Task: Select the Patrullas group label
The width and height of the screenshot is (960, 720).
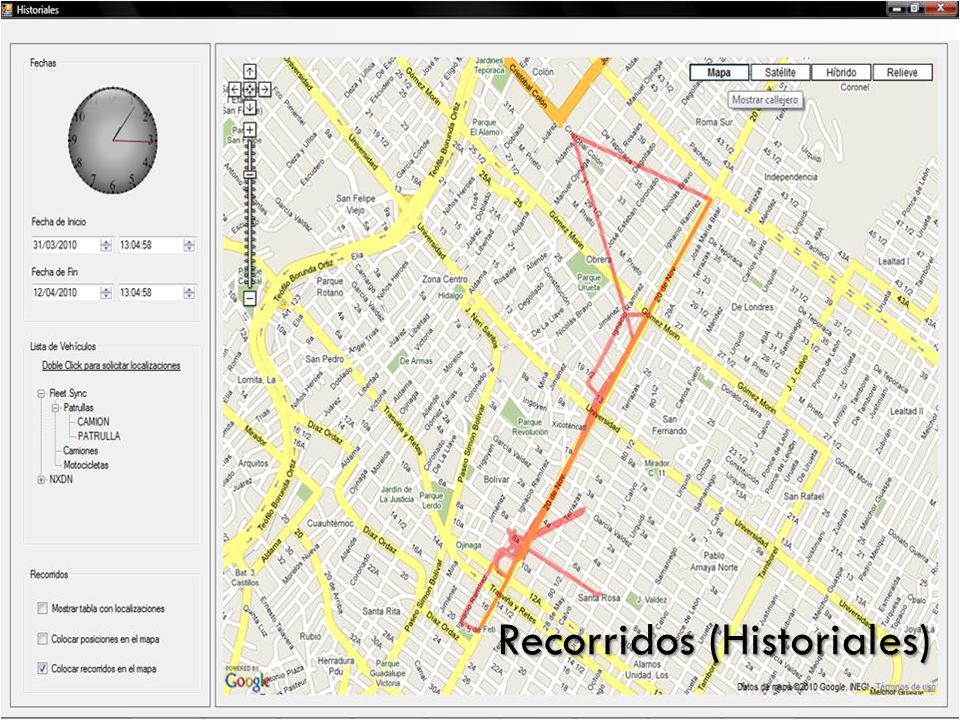Action: point(78,407)
